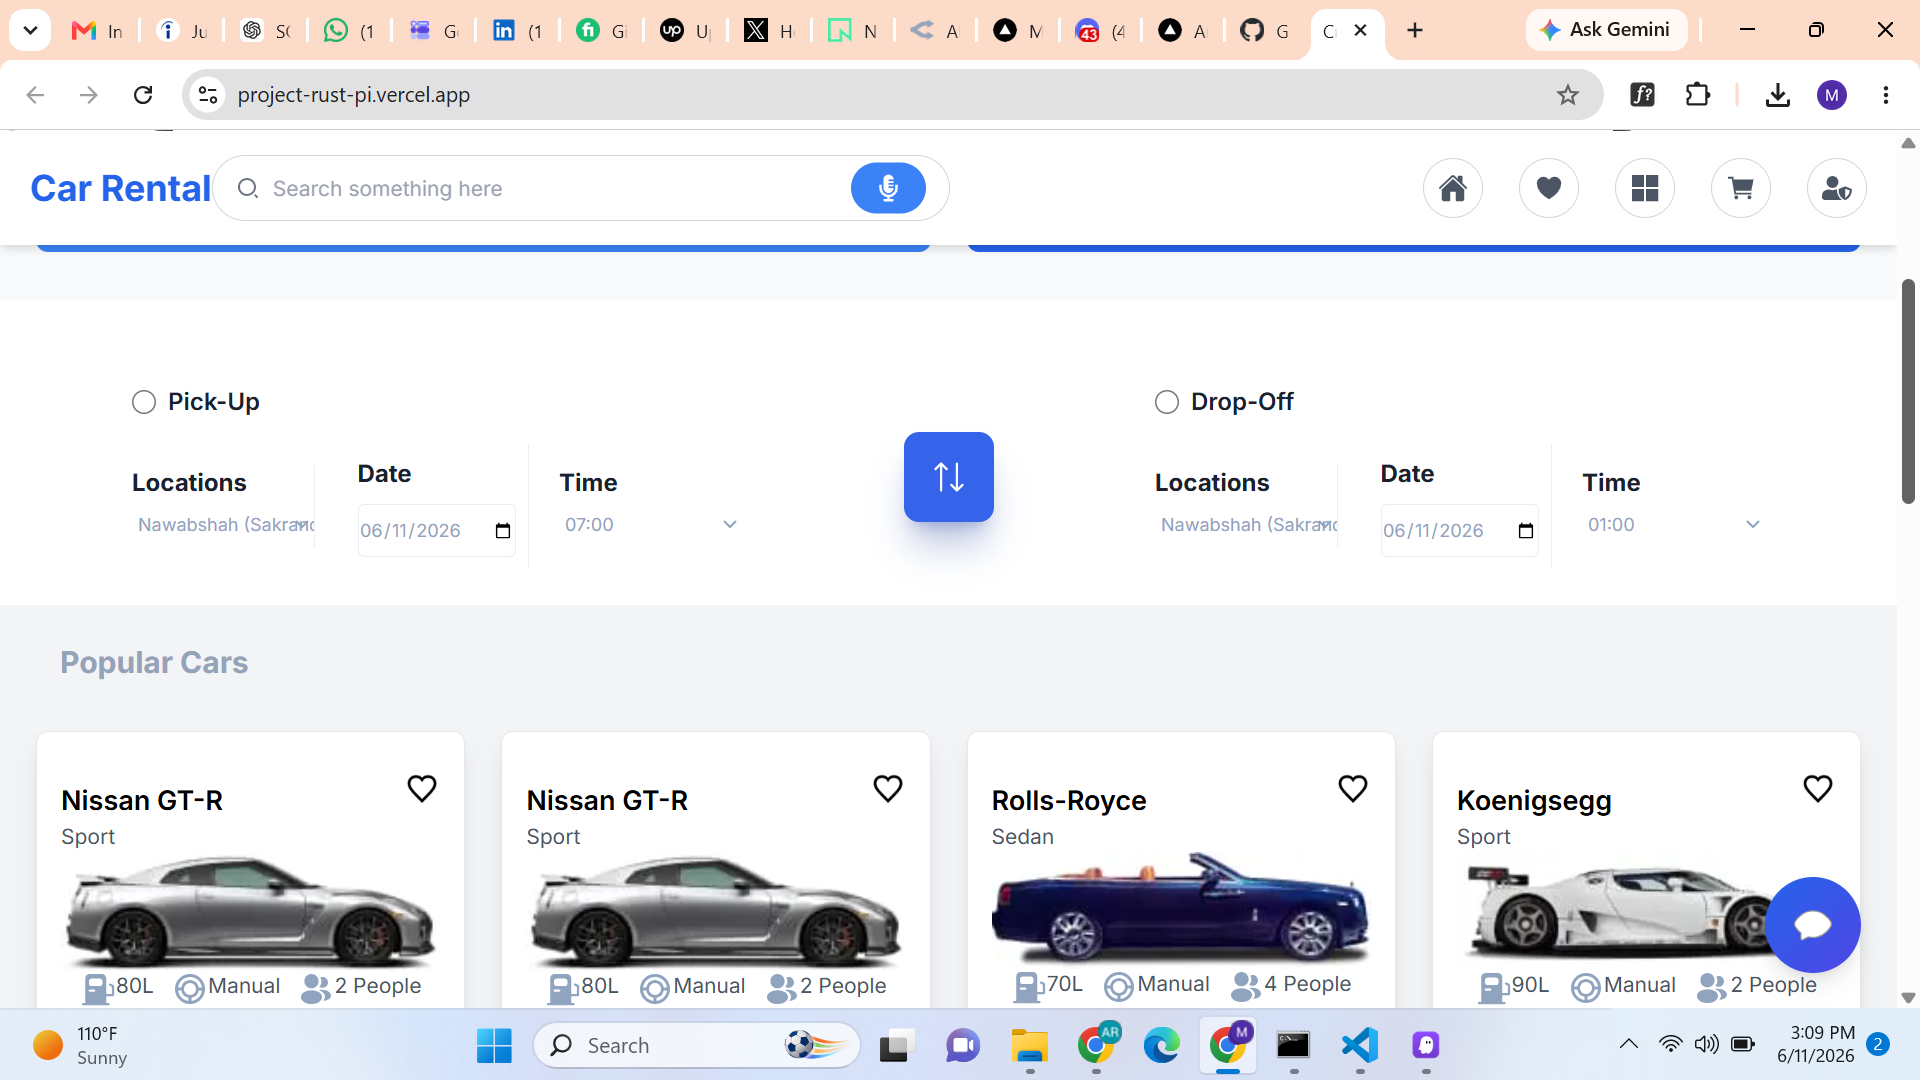
Task: Select the Drop-Off radio button
Action: 1167,402
